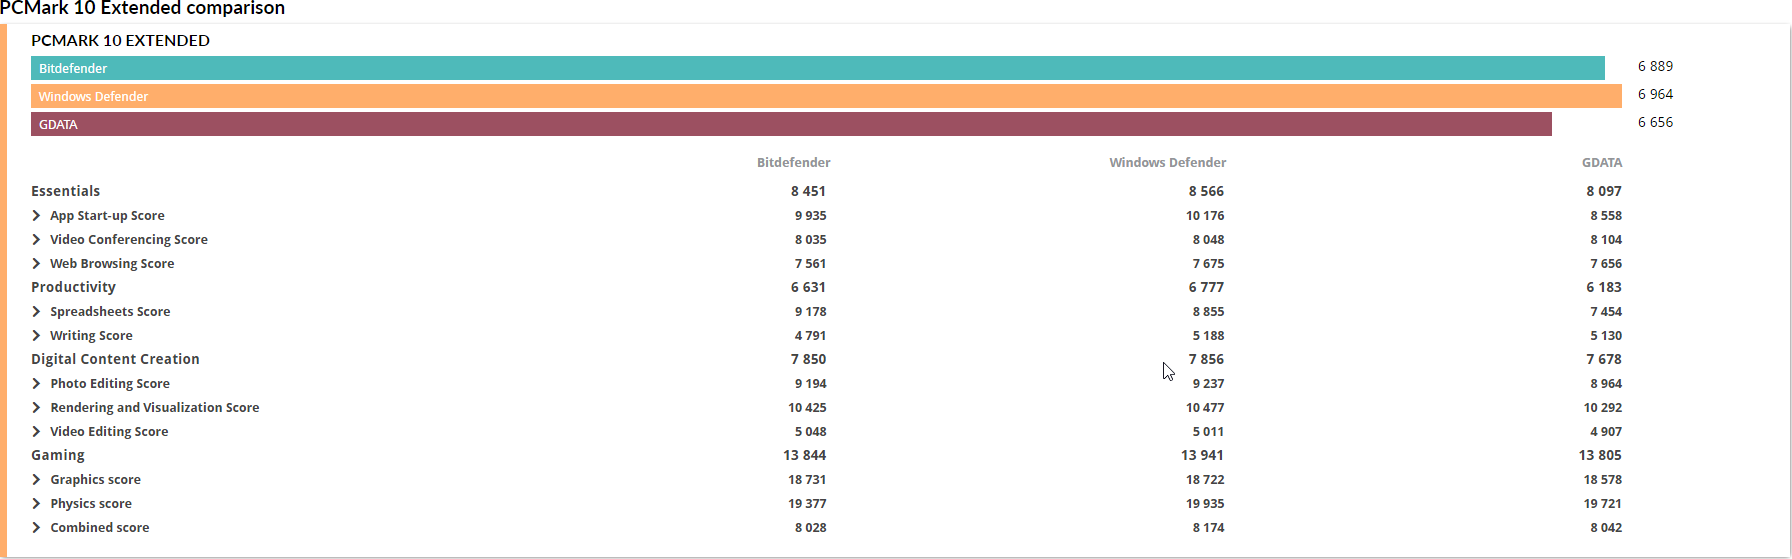The height and width of the screenshot is (559, 1792).
Task: Click Productivity value 6 183
Action: pyautogui.click(x=1604, y=287)
